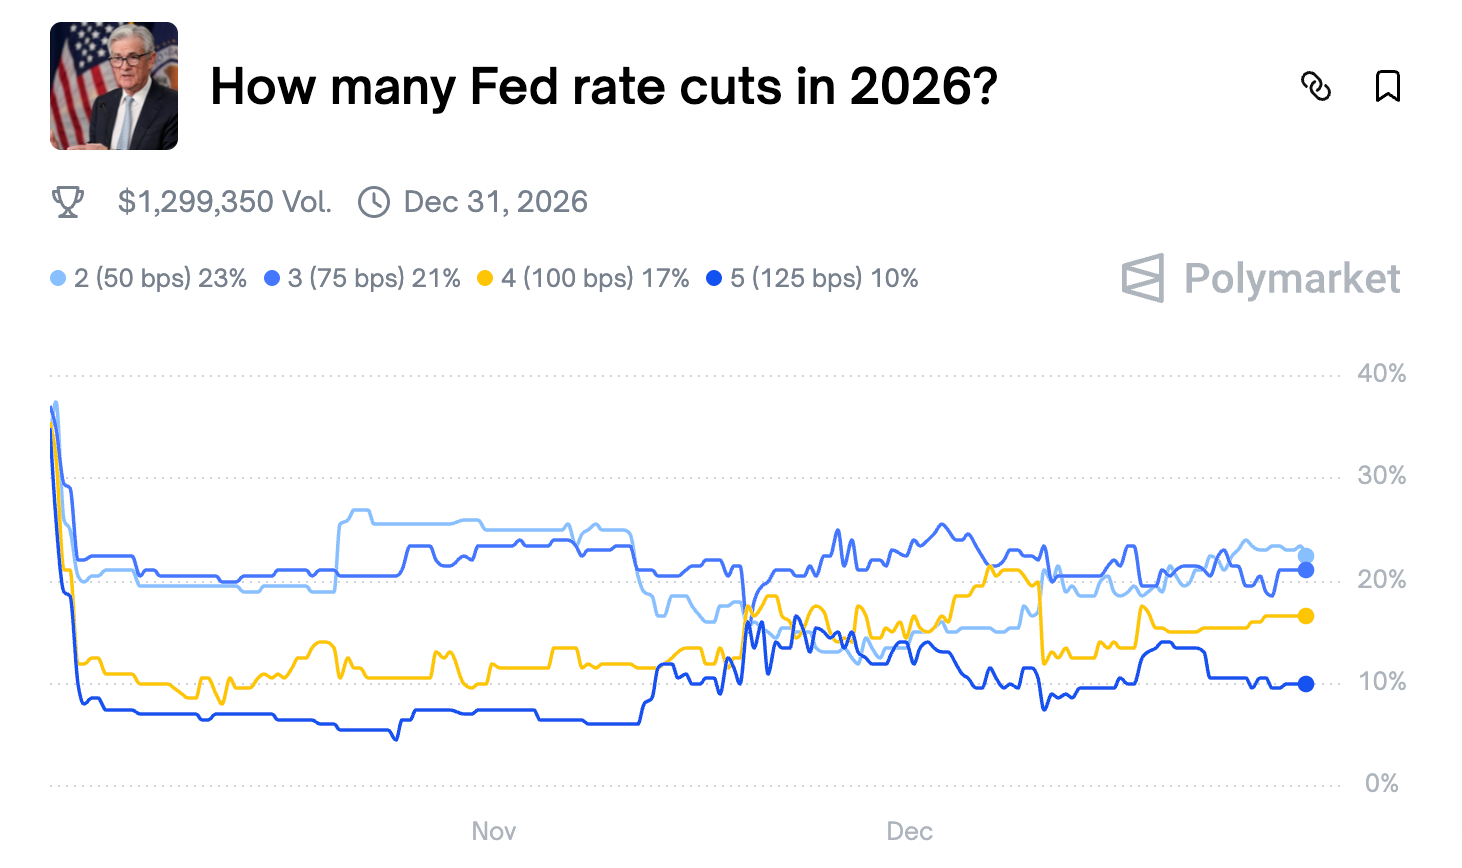Screen dimensions: 1462x868
Task: Open the Powell market thumbnail image
Action: tap(114, 86)
